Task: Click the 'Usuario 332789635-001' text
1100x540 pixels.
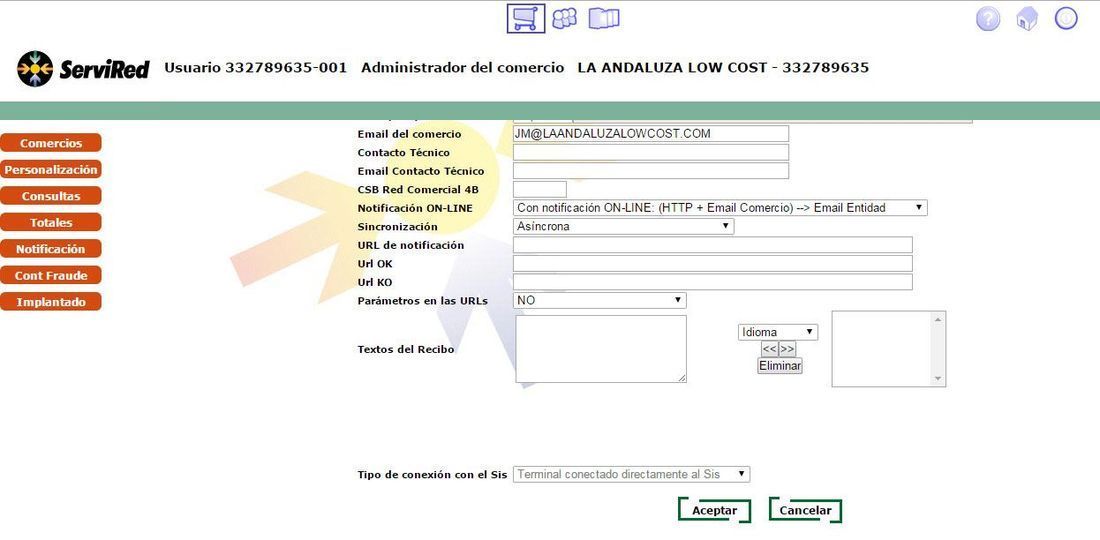Action: tap(255, 68)
